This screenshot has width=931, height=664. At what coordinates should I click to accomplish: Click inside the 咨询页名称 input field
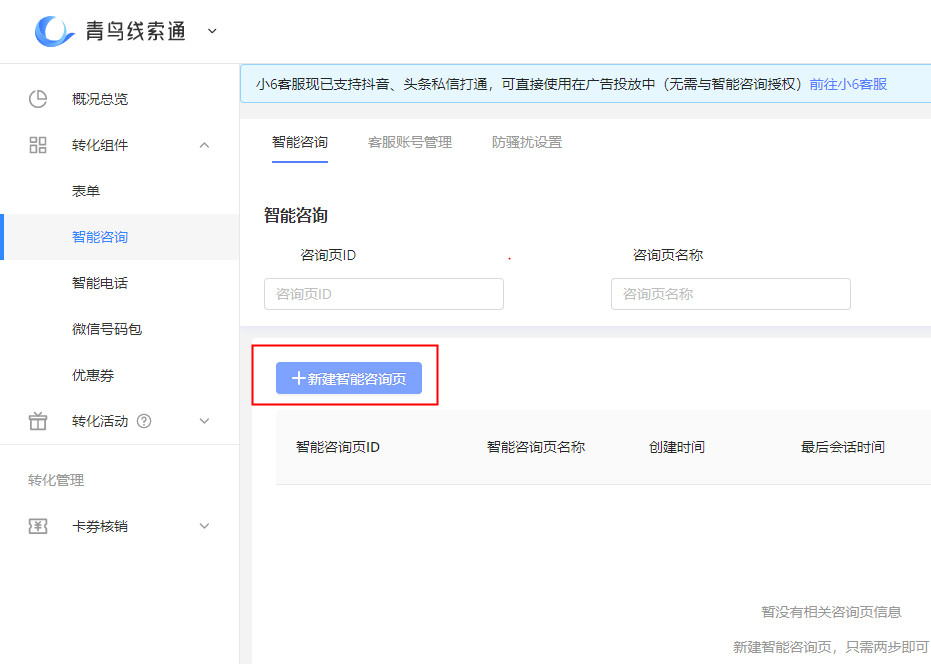click(730, 293)
